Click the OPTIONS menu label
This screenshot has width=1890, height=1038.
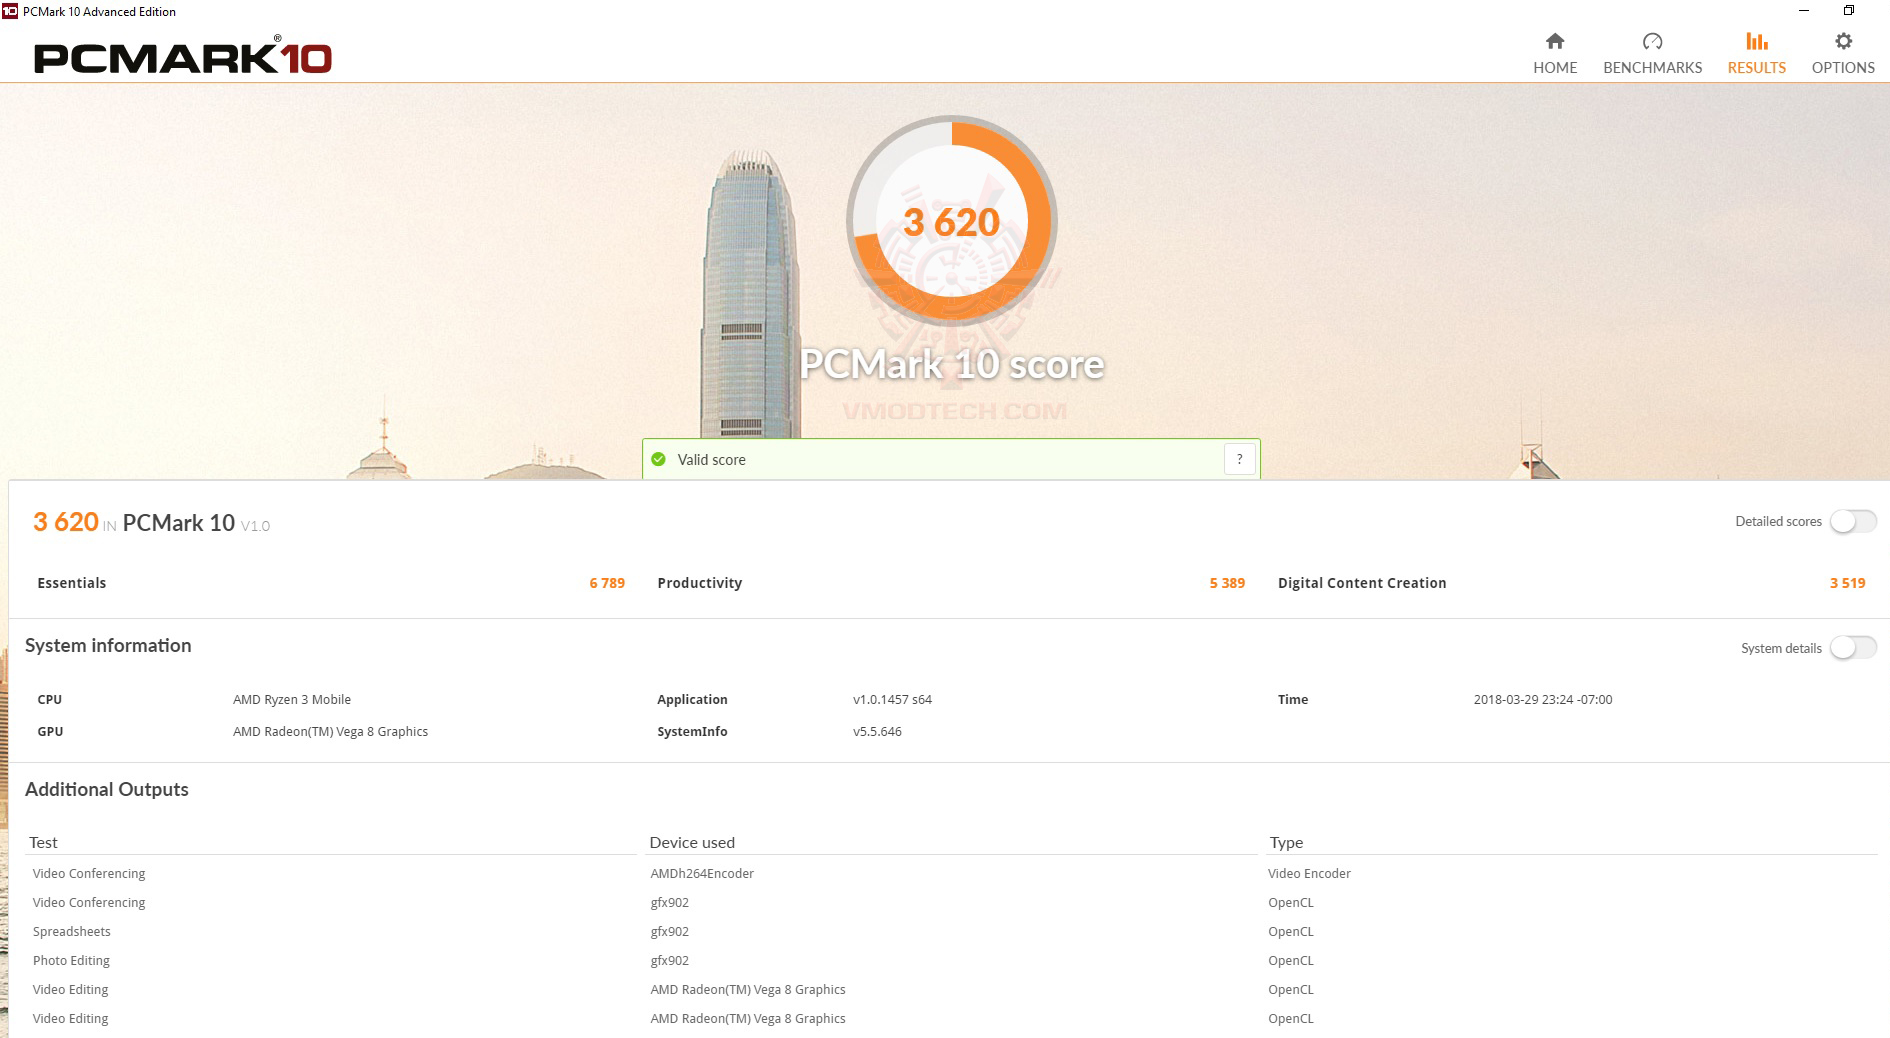(1843, 67)
